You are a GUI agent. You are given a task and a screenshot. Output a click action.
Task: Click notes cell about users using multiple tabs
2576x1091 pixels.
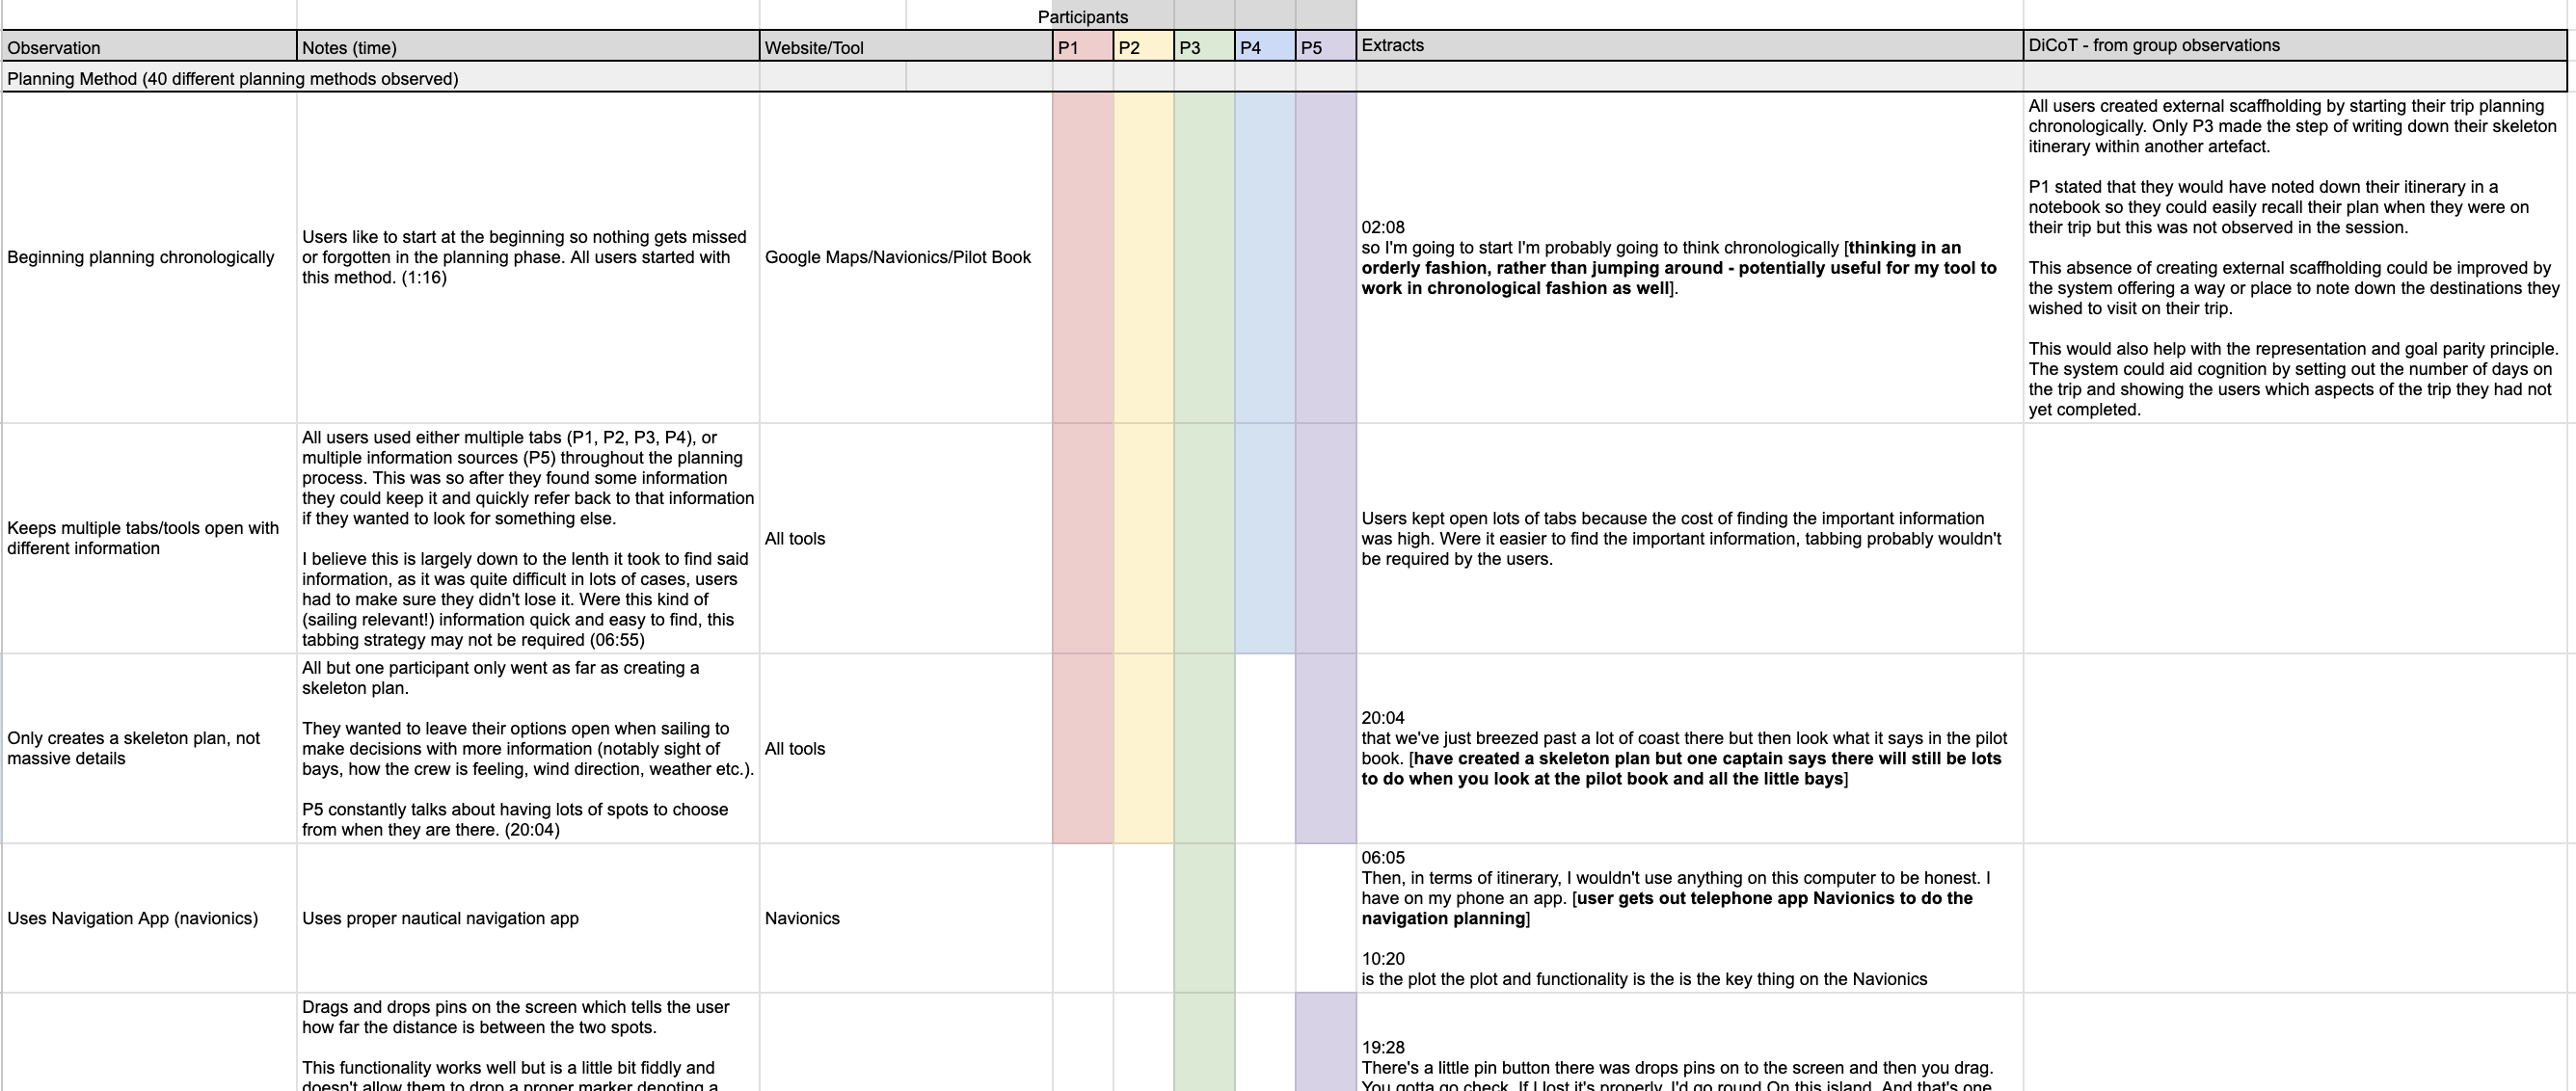528,539
